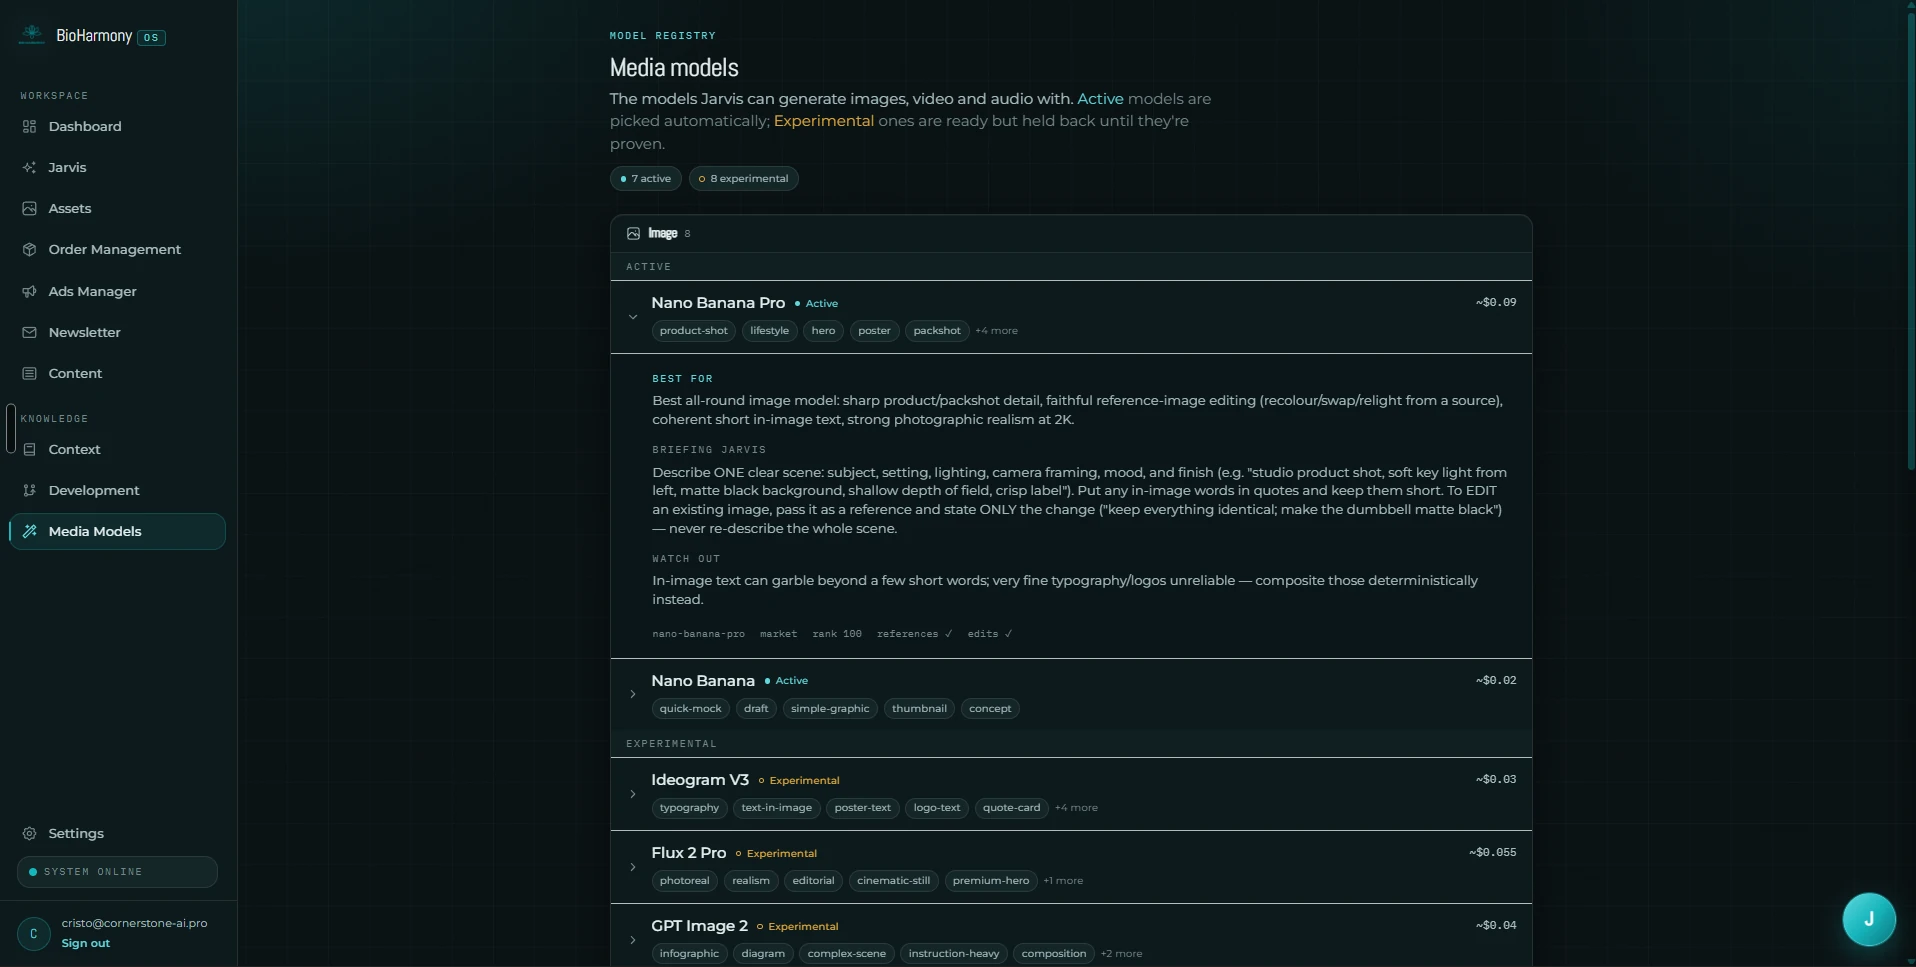Screen dimensions: 1916x967
Task: Show +4 more tags for Ideogram V3
Action: [1076, 808]
